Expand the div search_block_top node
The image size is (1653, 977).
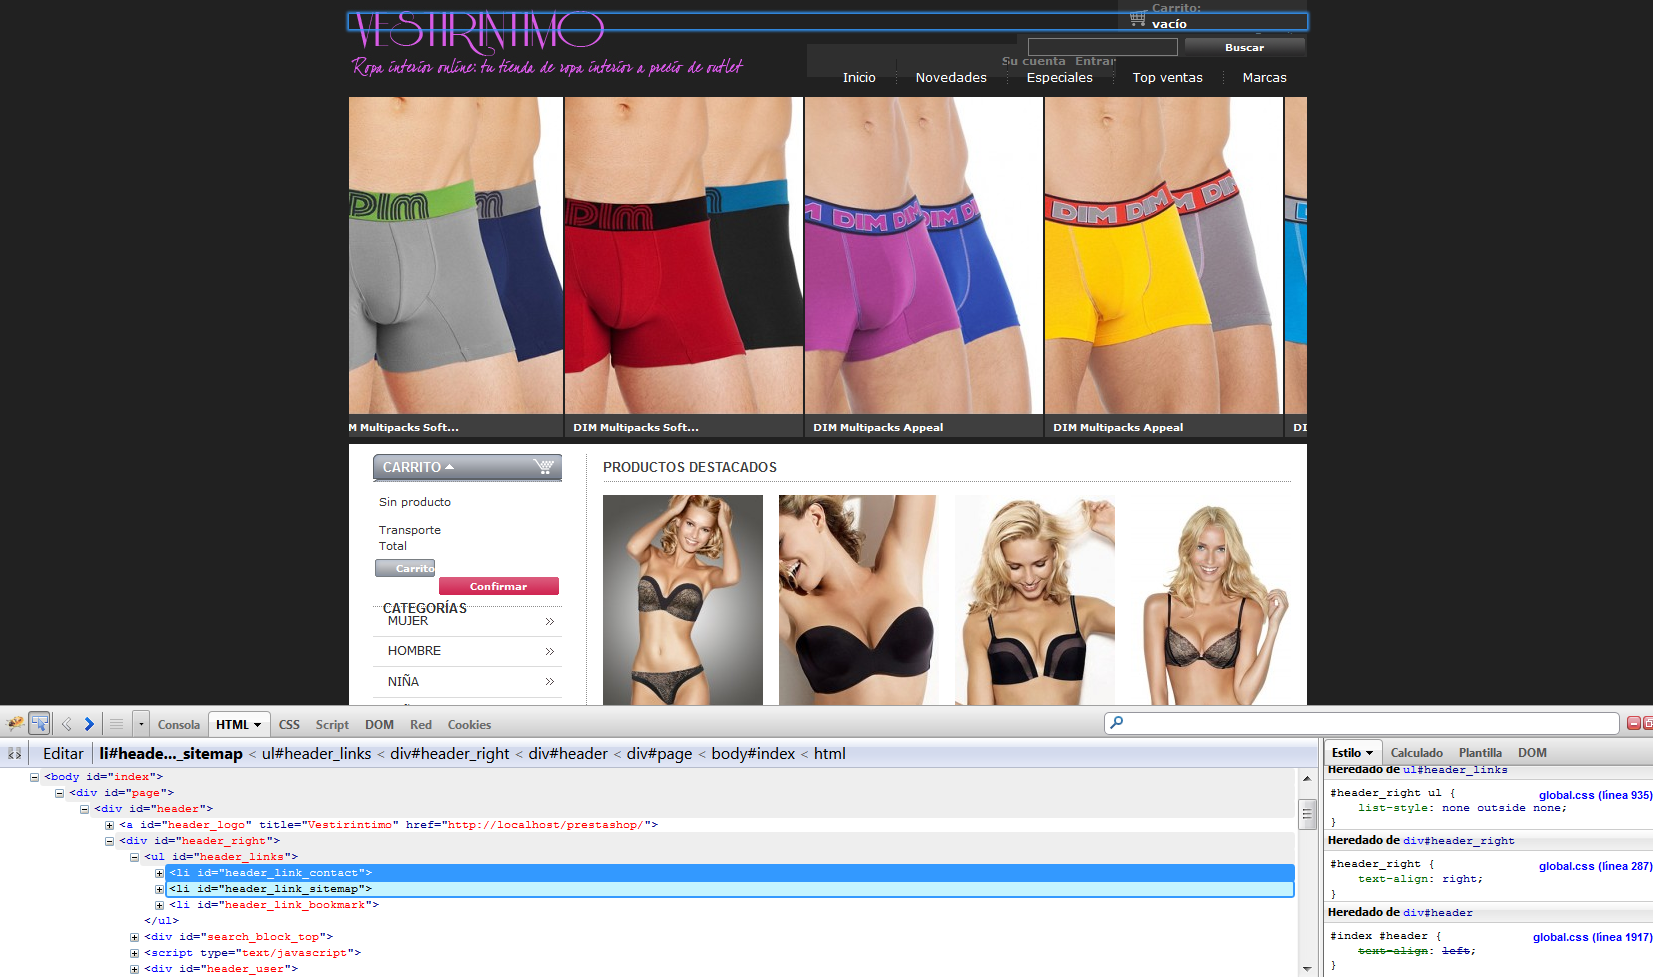(134, 937)
